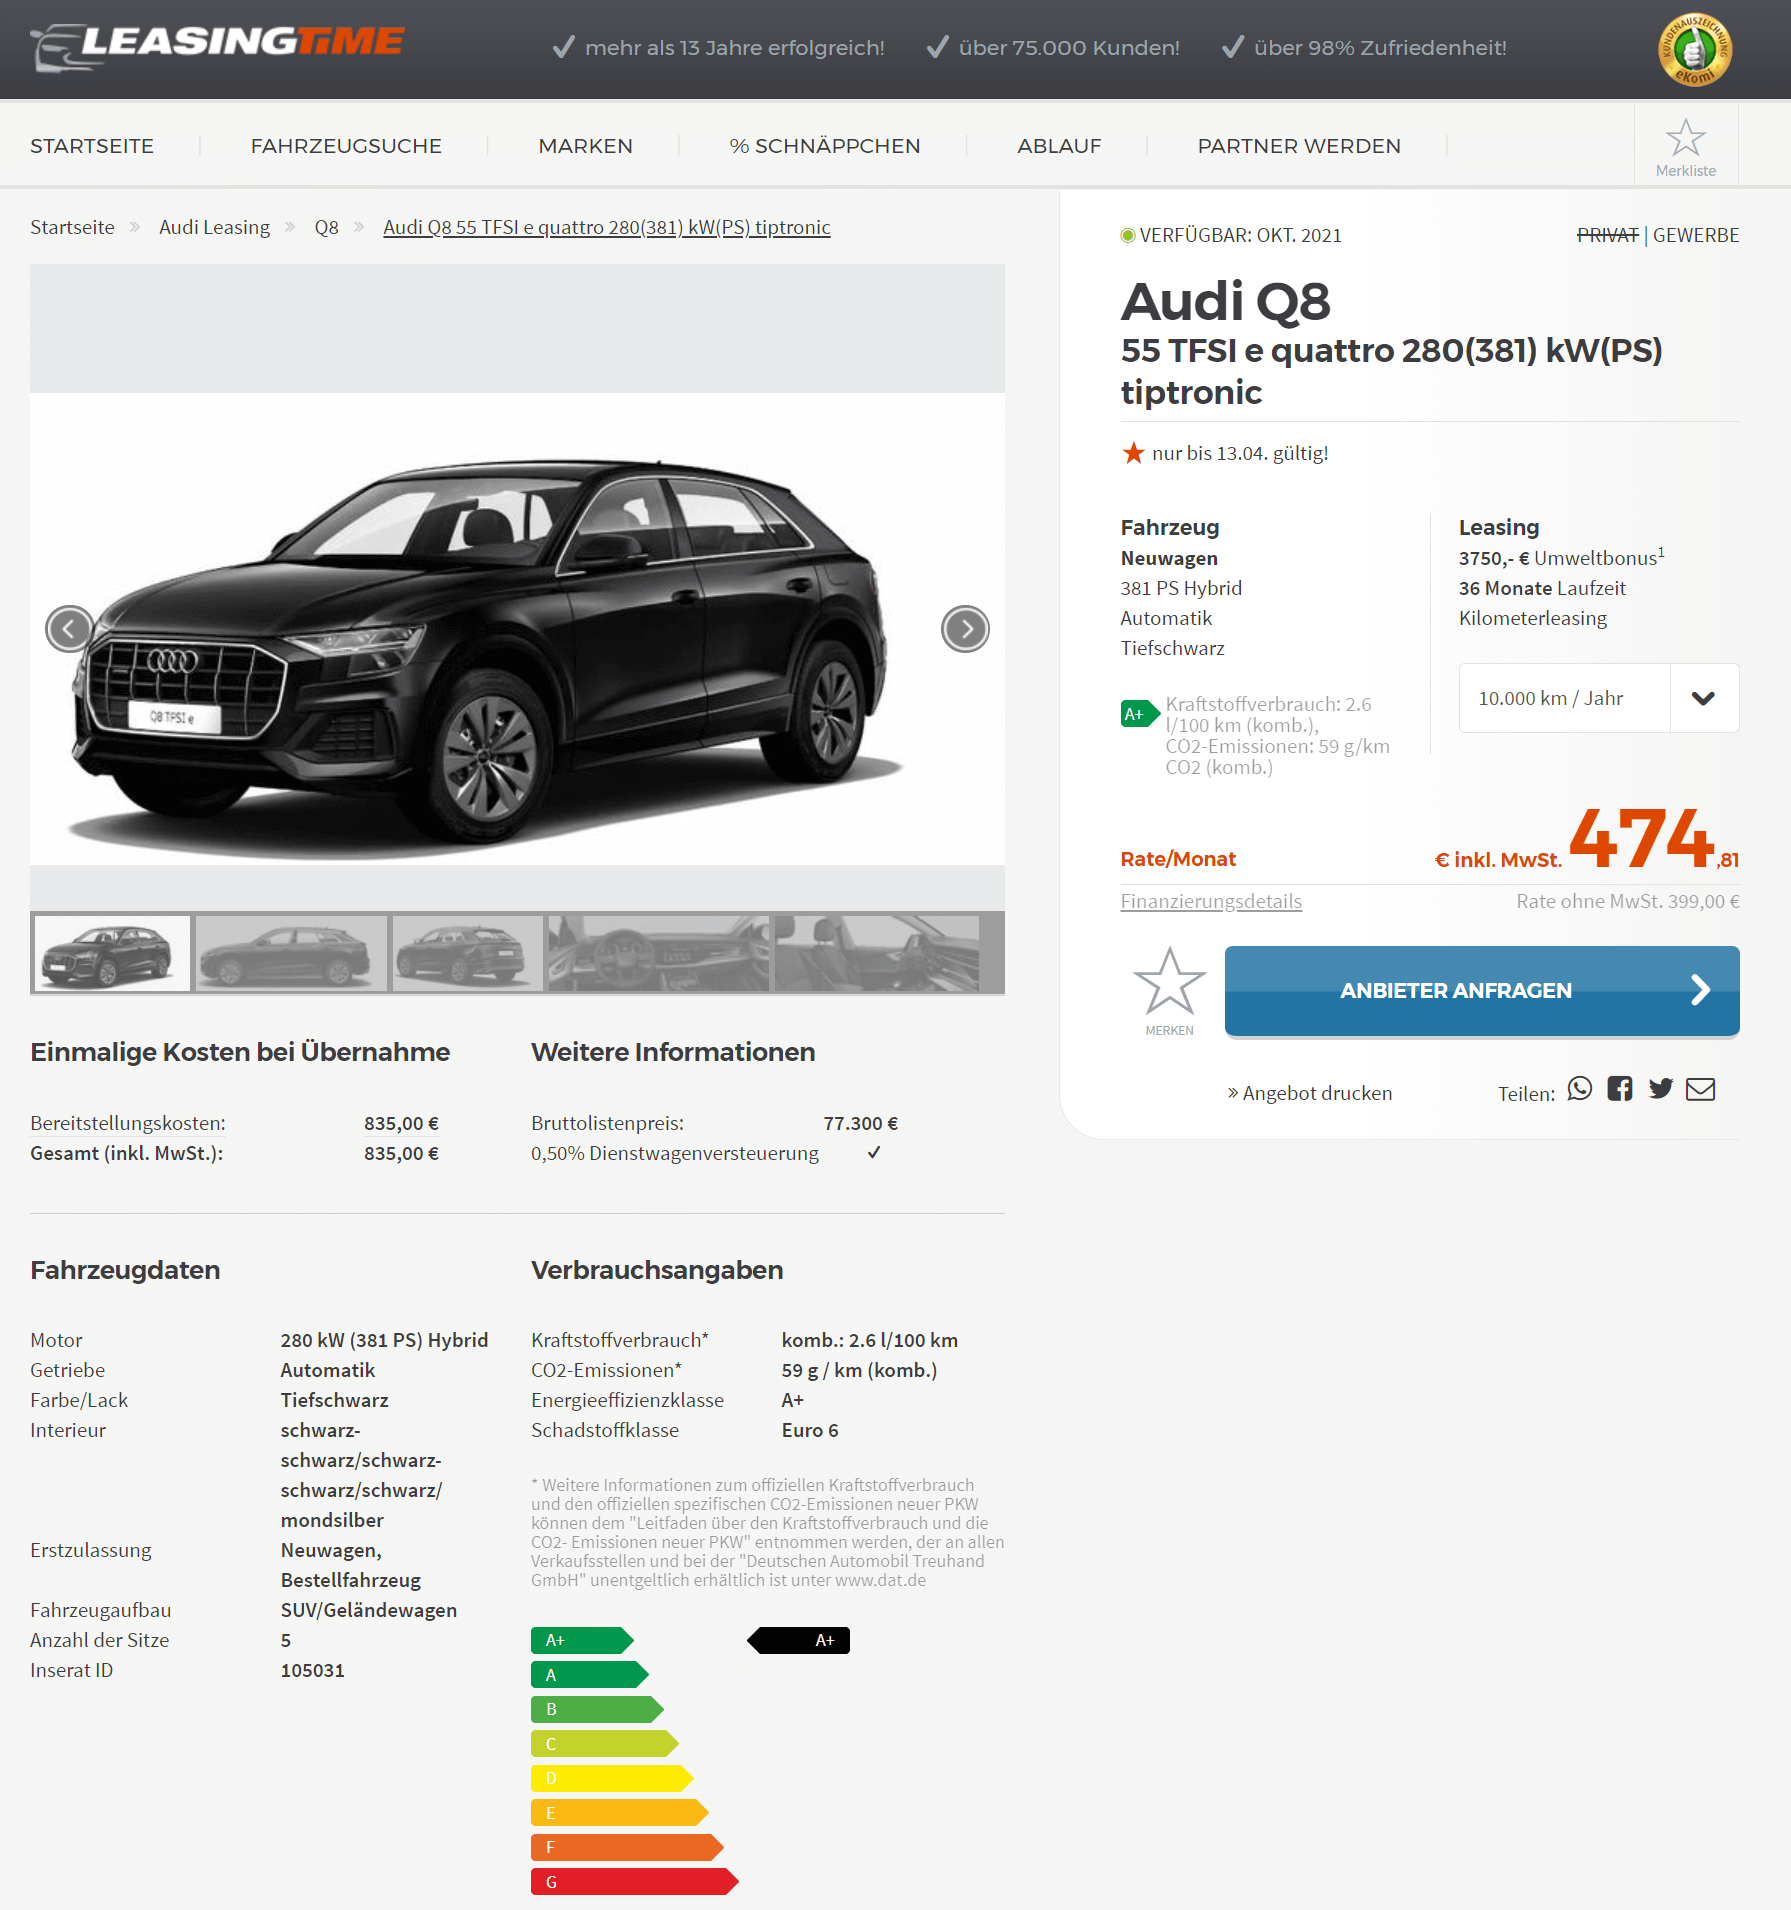Select seats interior thumbnail

(x=877, y=953)
